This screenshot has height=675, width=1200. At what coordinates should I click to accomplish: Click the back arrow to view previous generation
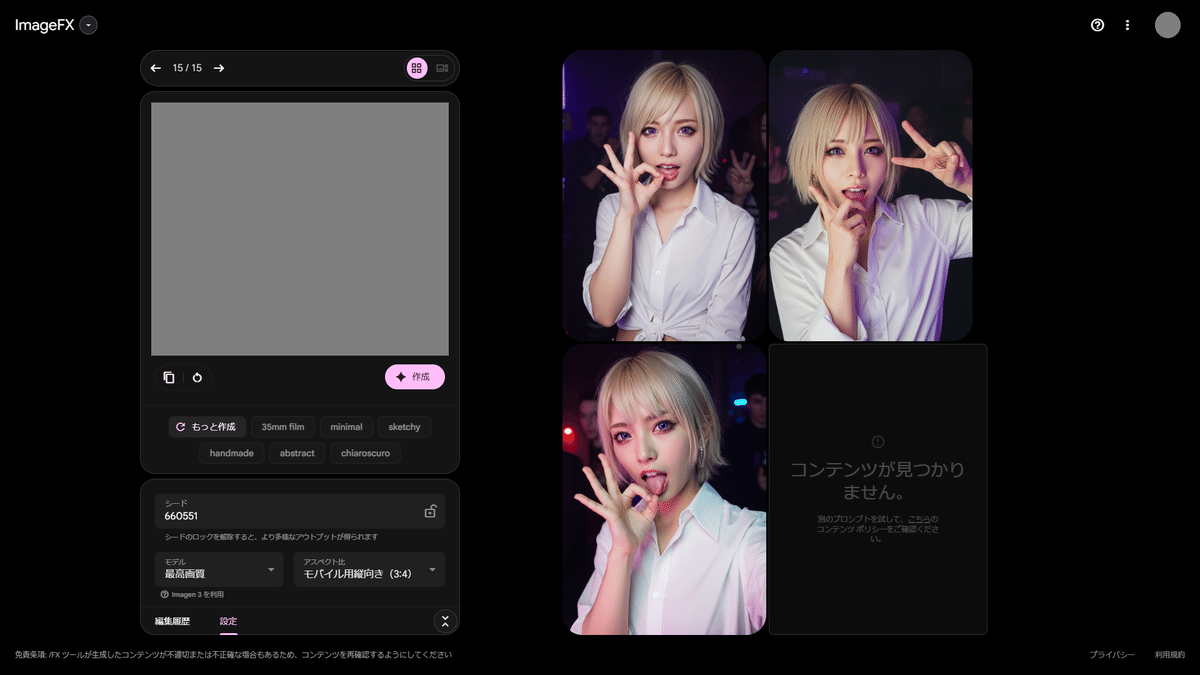click(x=156, y=67)
